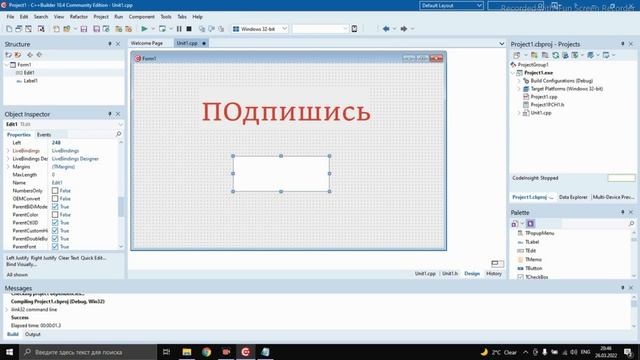Toggle the OEMConvert checkbox
The image size is (640, 360).
[55, 198]
